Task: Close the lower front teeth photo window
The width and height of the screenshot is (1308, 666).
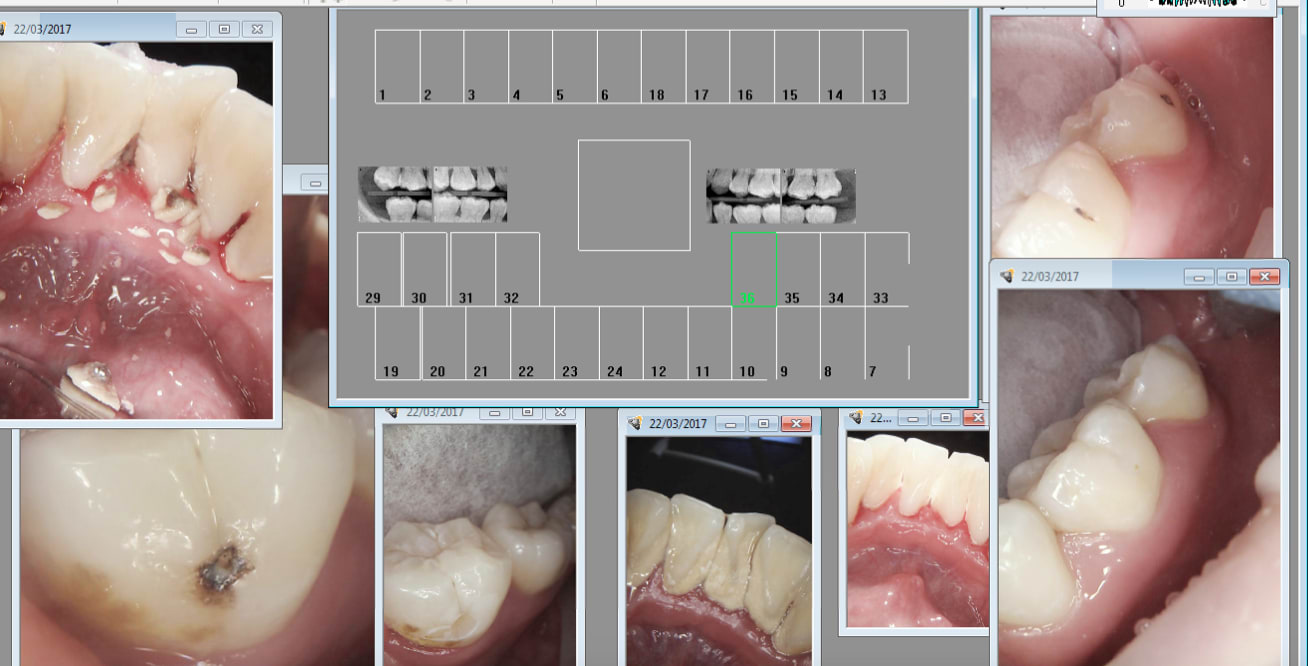Action: [x=796, y=424]
